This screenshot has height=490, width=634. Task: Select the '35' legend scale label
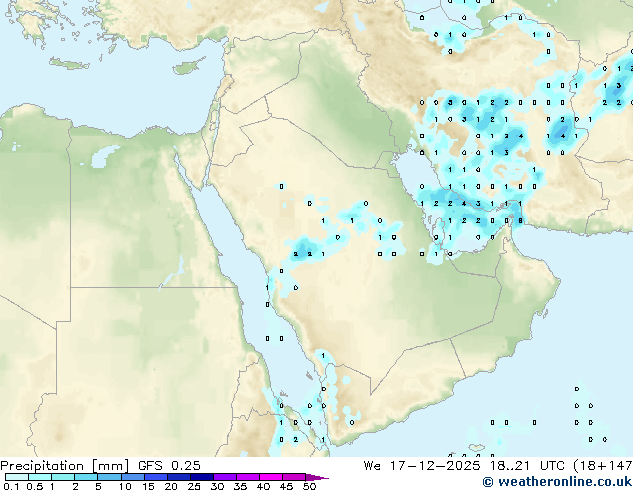point(240,486)
